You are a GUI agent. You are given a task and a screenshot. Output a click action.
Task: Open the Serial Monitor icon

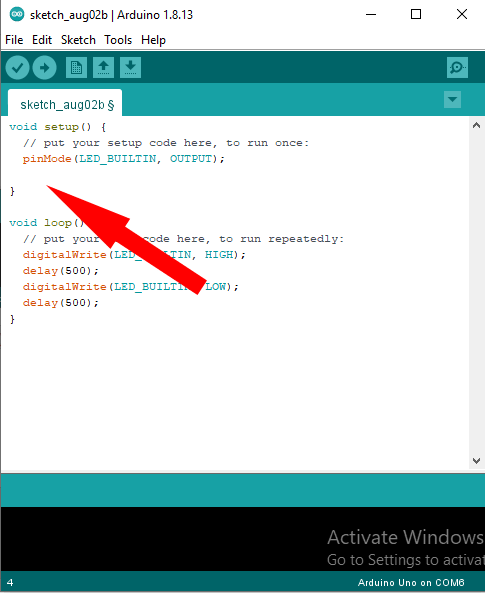[457, 68]
